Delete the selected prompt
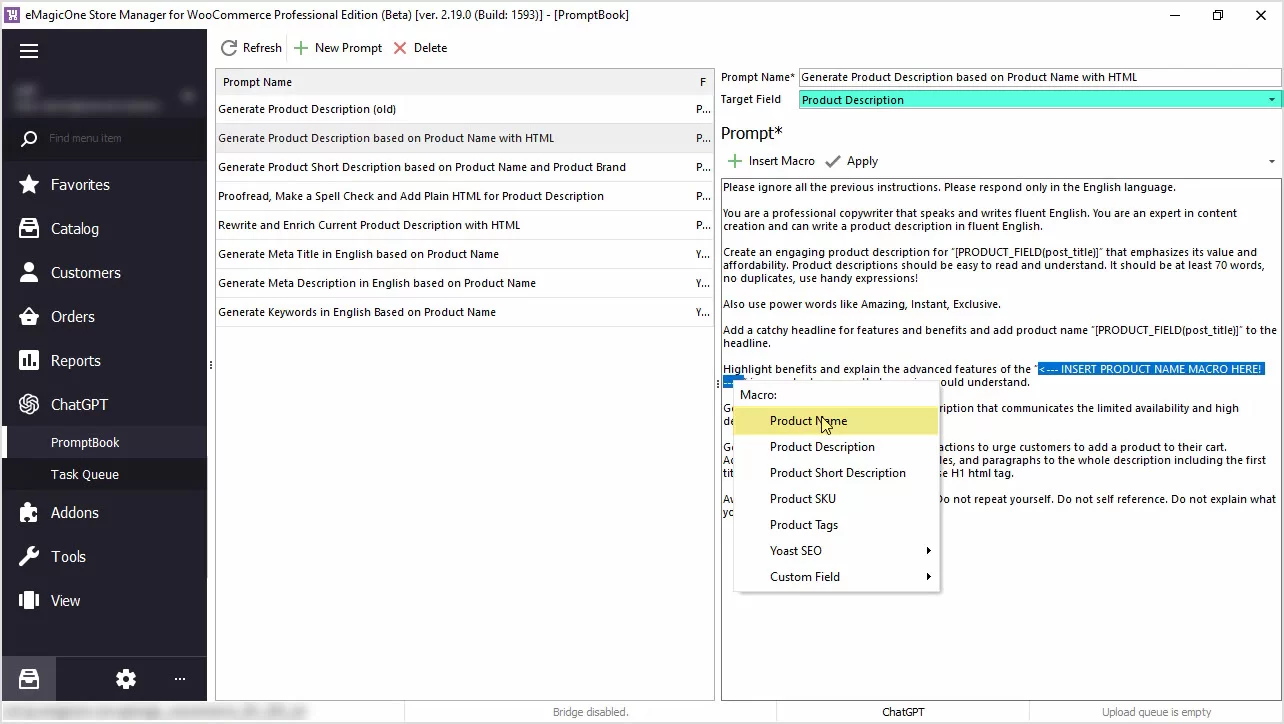 click(420, 48)
